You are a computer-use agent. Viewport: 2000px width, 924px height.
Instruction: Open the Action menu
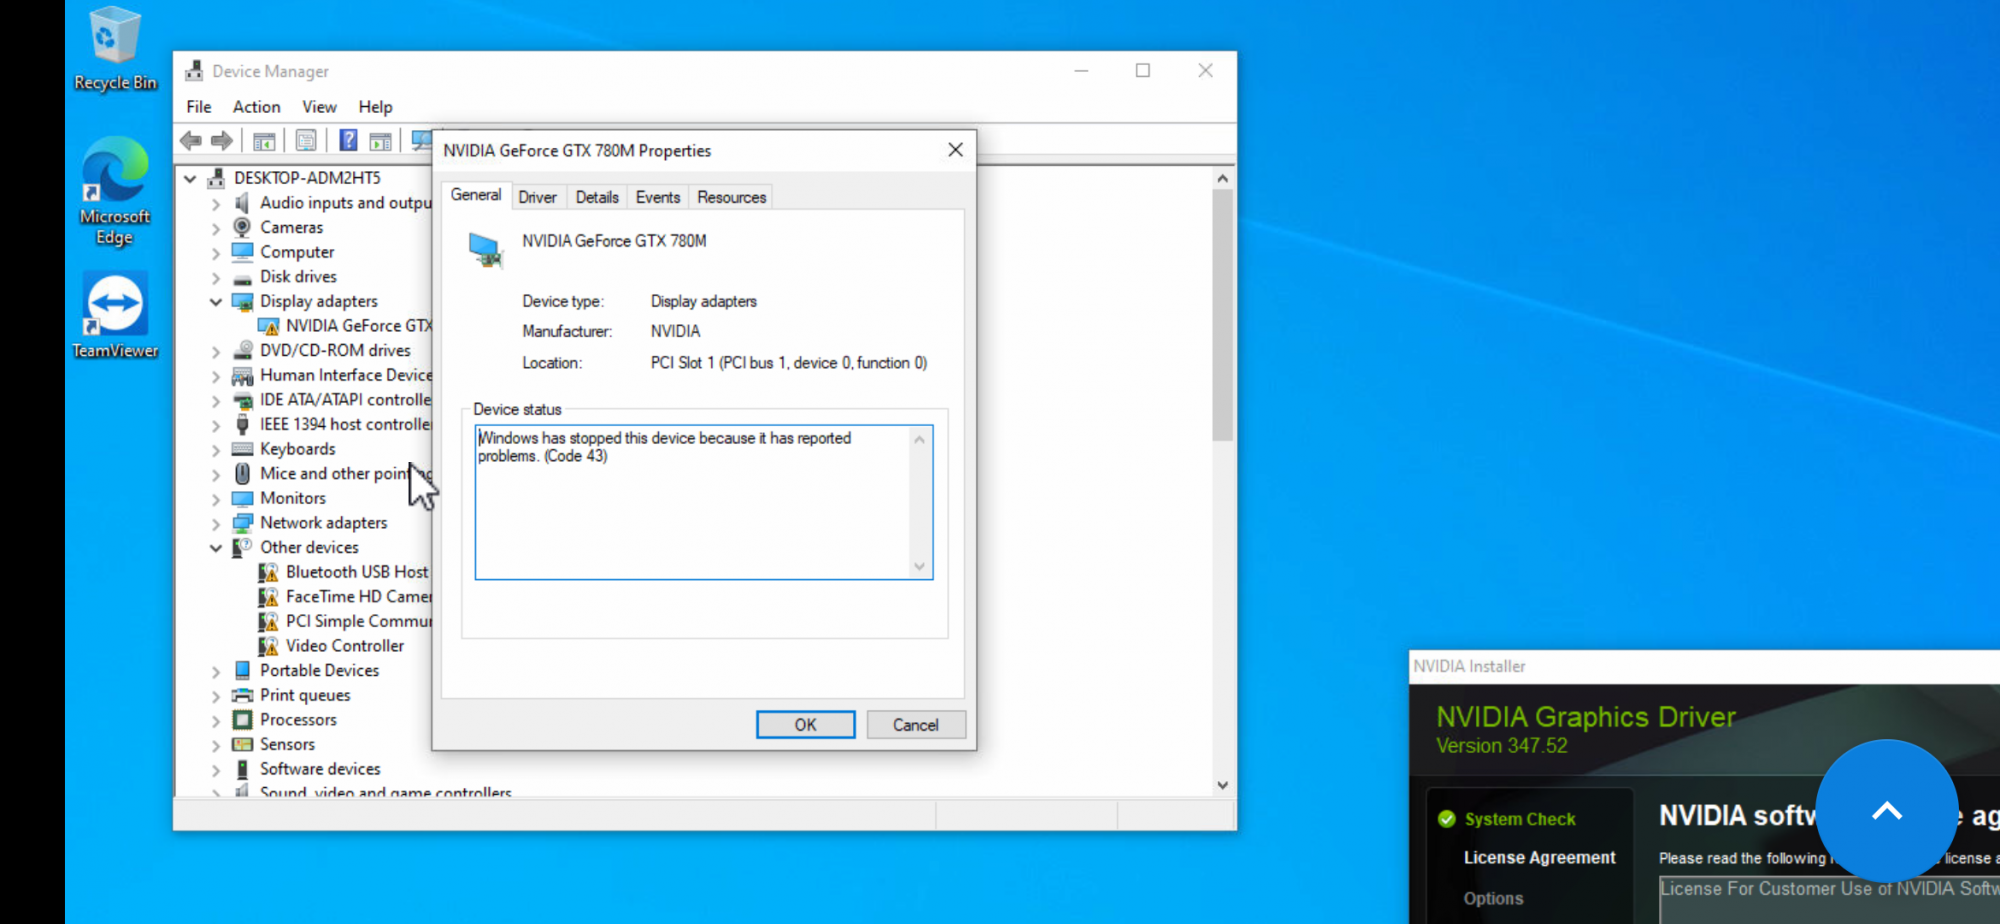click(x=257, y=107)
